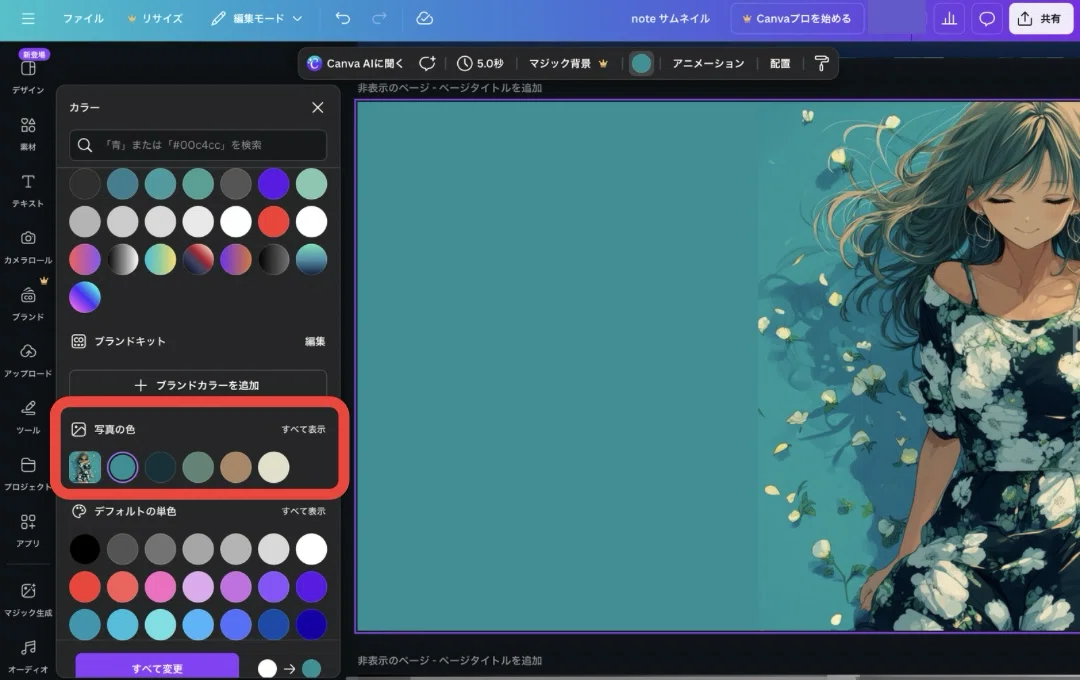Edit the second page title text below canvas

click(449, 661)
